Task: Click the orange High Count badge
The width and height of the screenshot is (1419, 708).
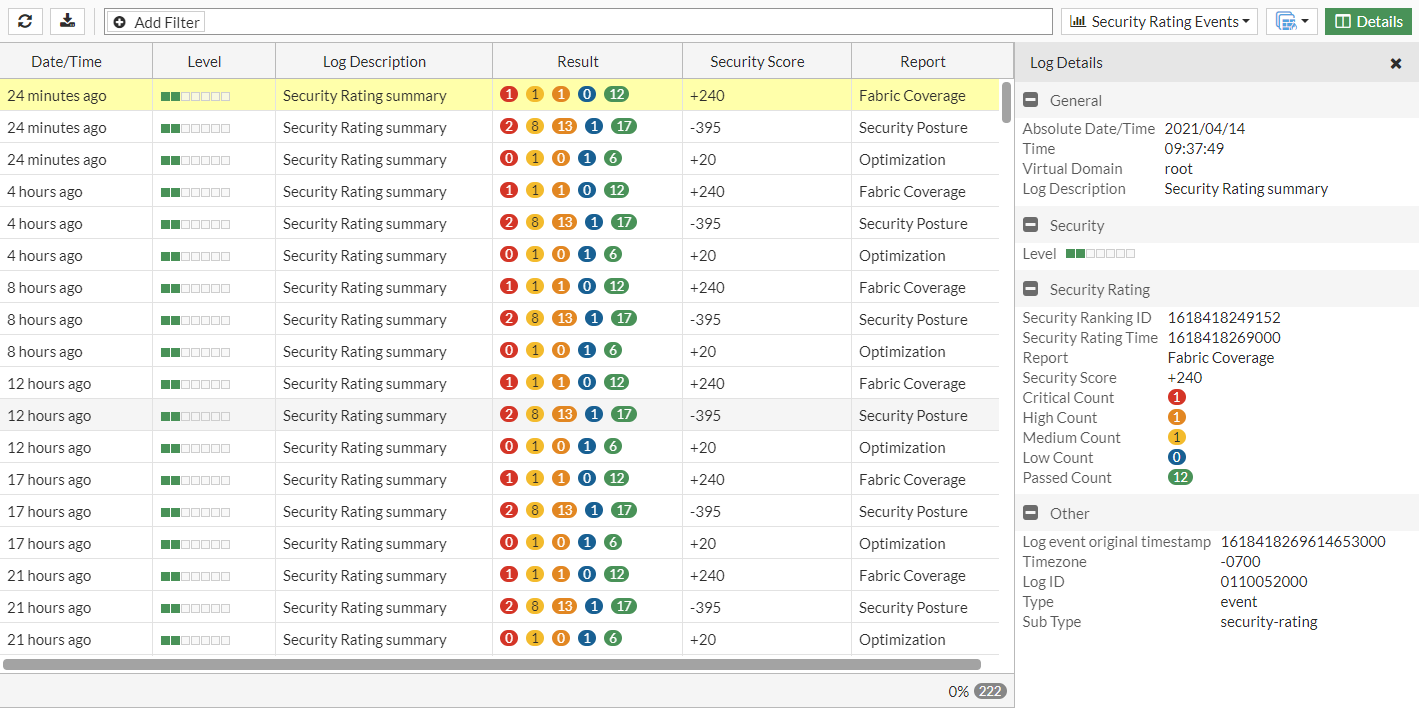Action: click(1177, 417)
